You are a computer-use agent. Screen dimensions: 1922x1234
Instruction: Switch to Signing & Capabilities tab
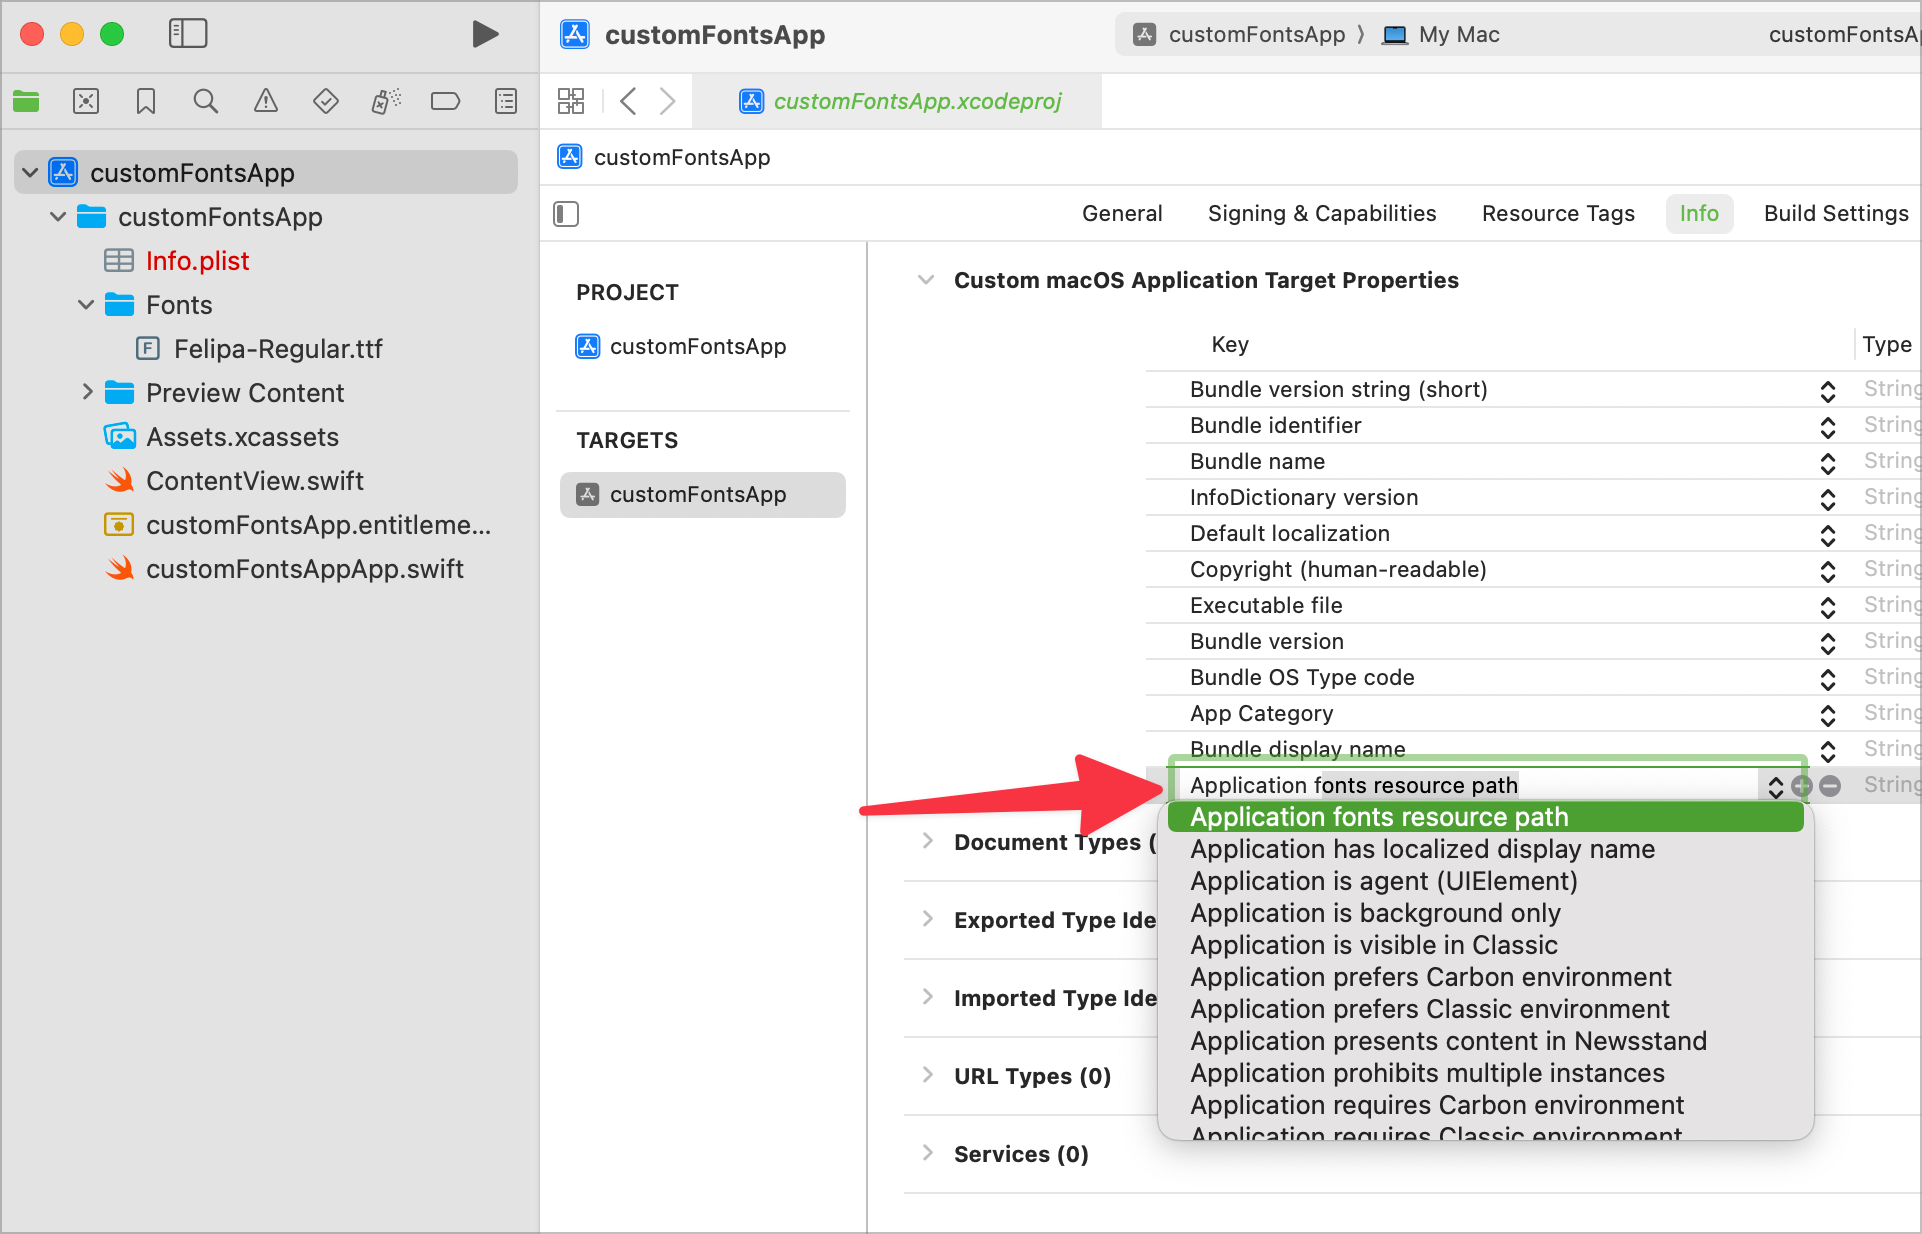(x=1322, y=214)
